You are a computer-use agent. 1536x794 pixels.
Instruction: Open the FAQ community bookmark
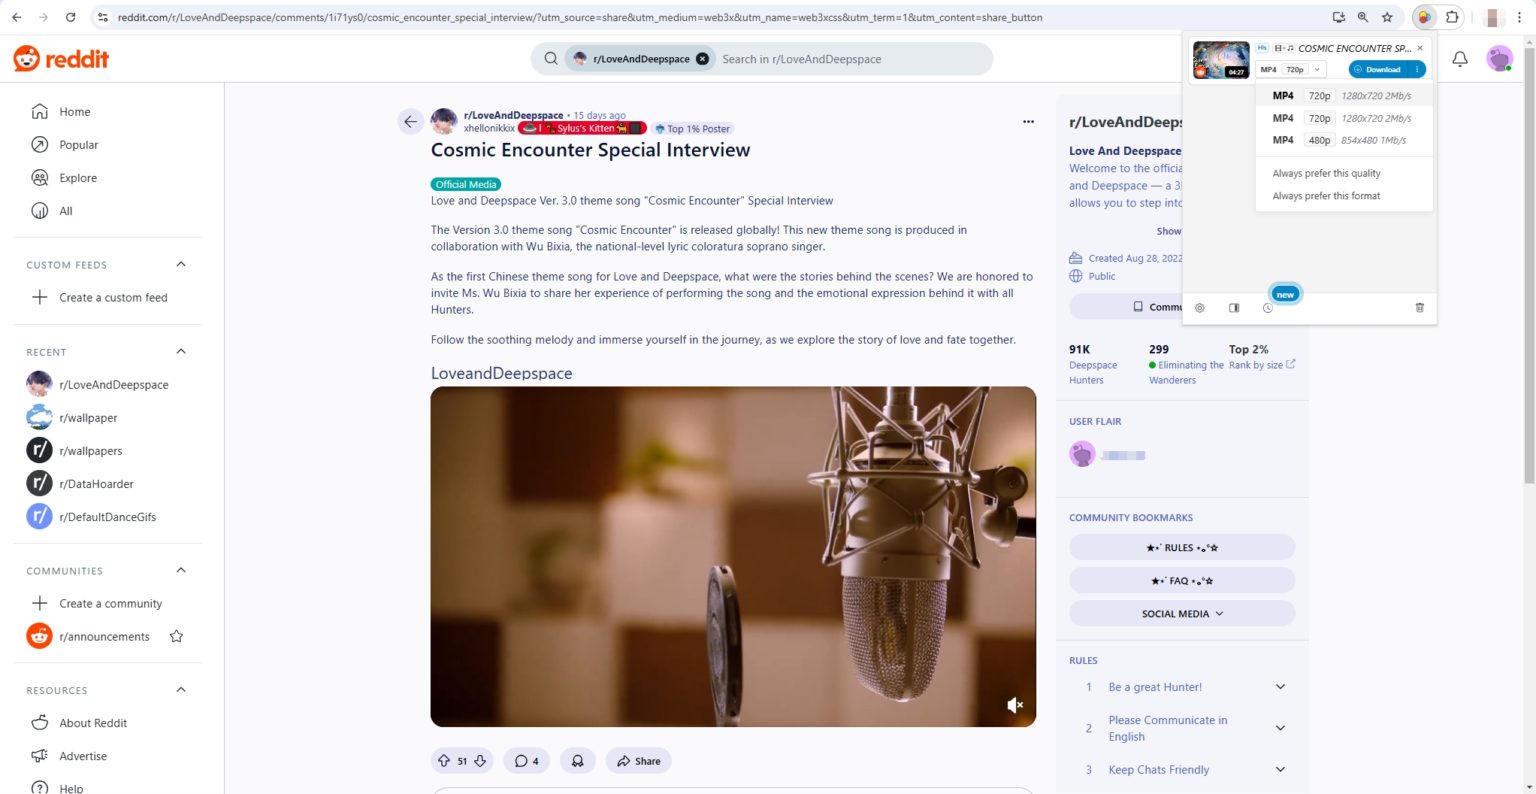1181,579
